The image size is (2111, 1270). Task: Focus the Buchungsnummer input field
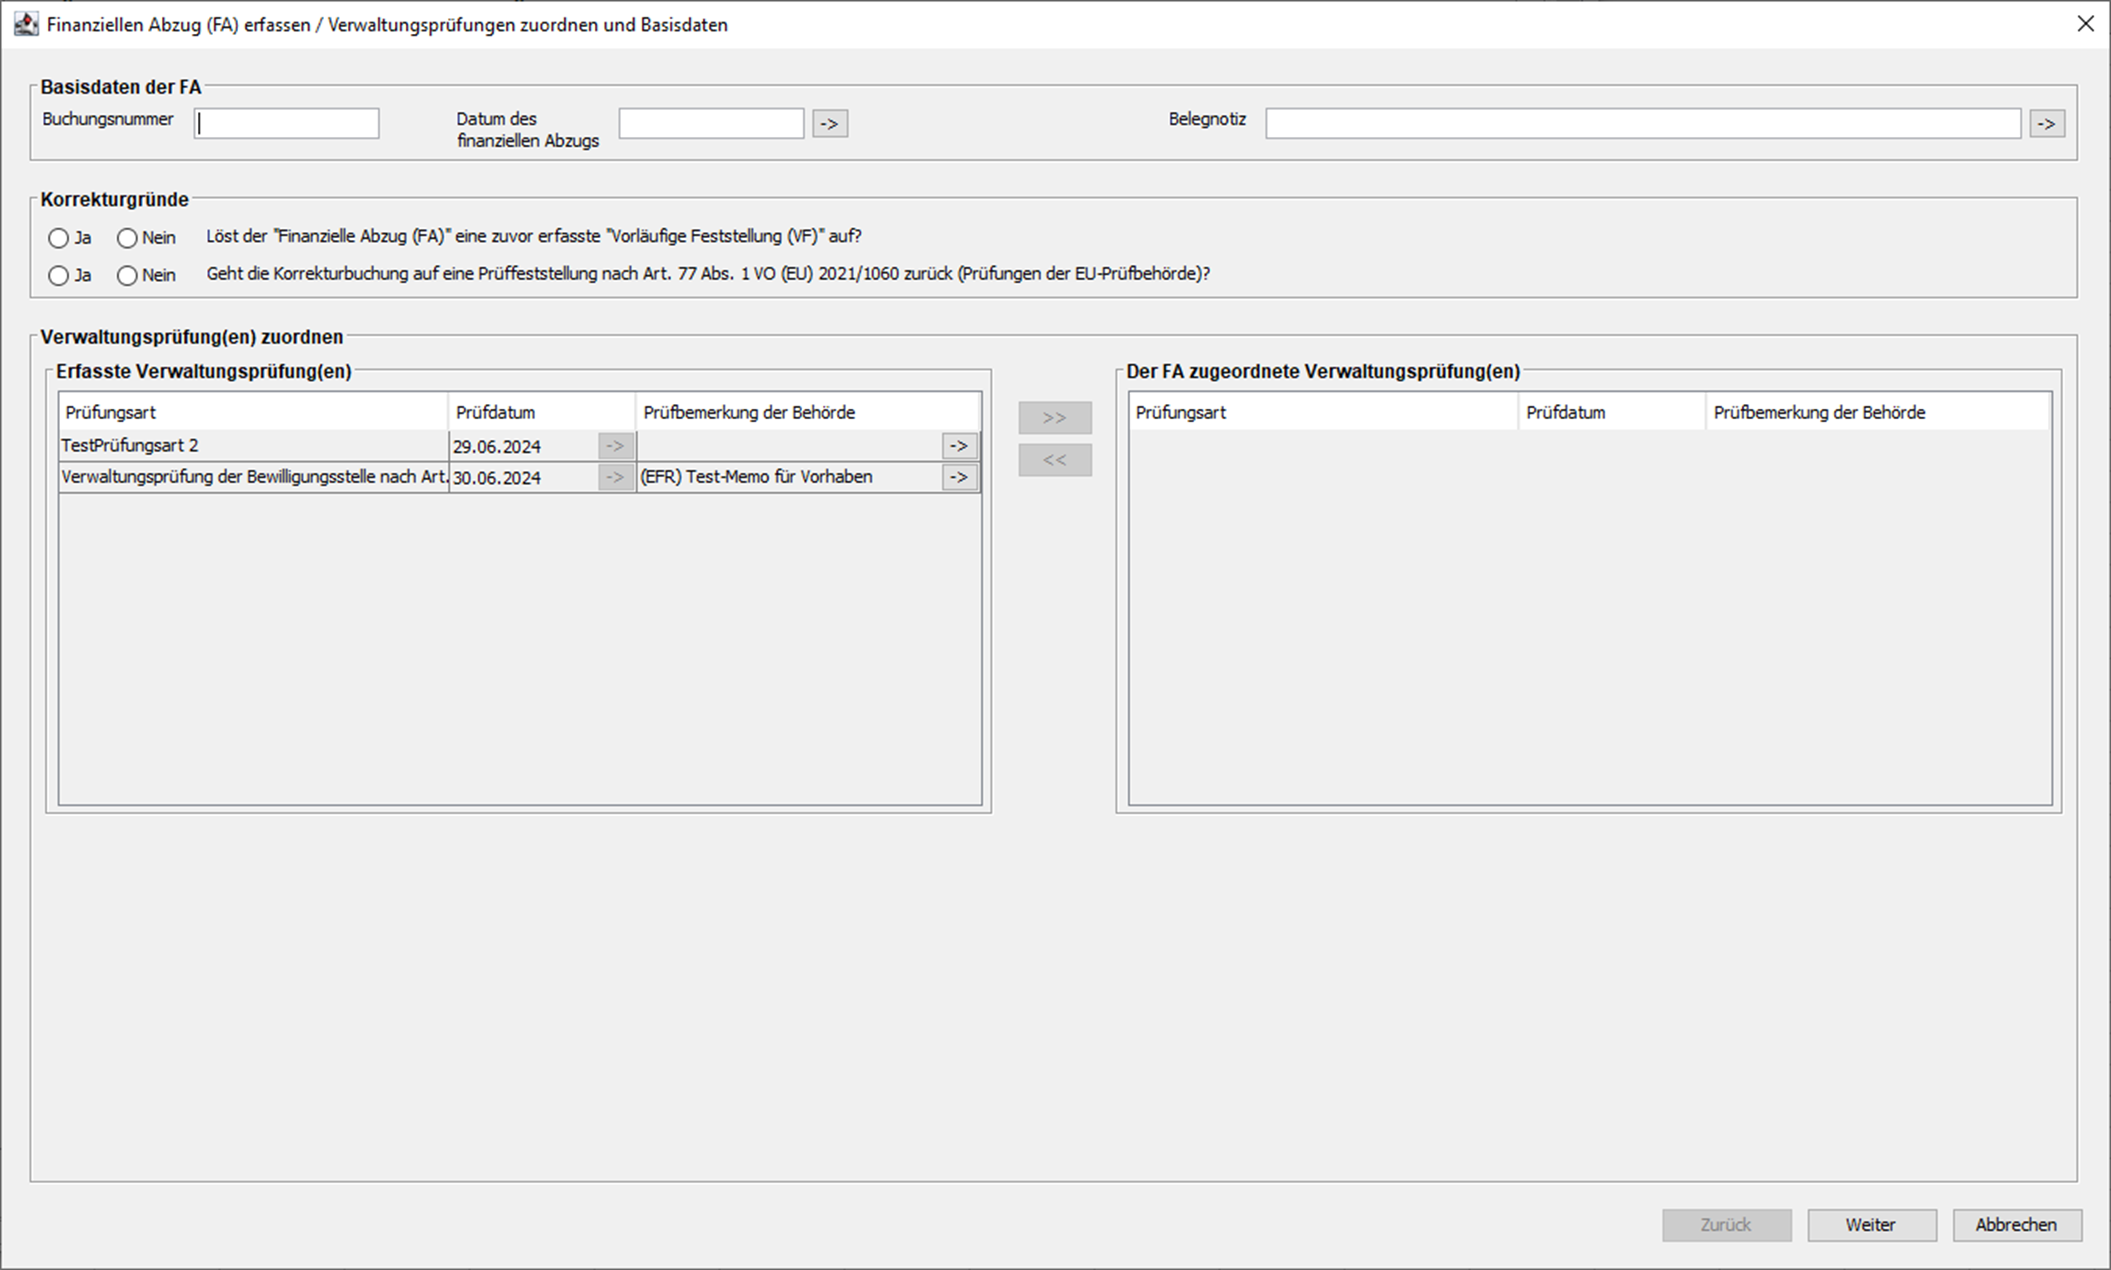pyautogui.click(x=287, y=123)
